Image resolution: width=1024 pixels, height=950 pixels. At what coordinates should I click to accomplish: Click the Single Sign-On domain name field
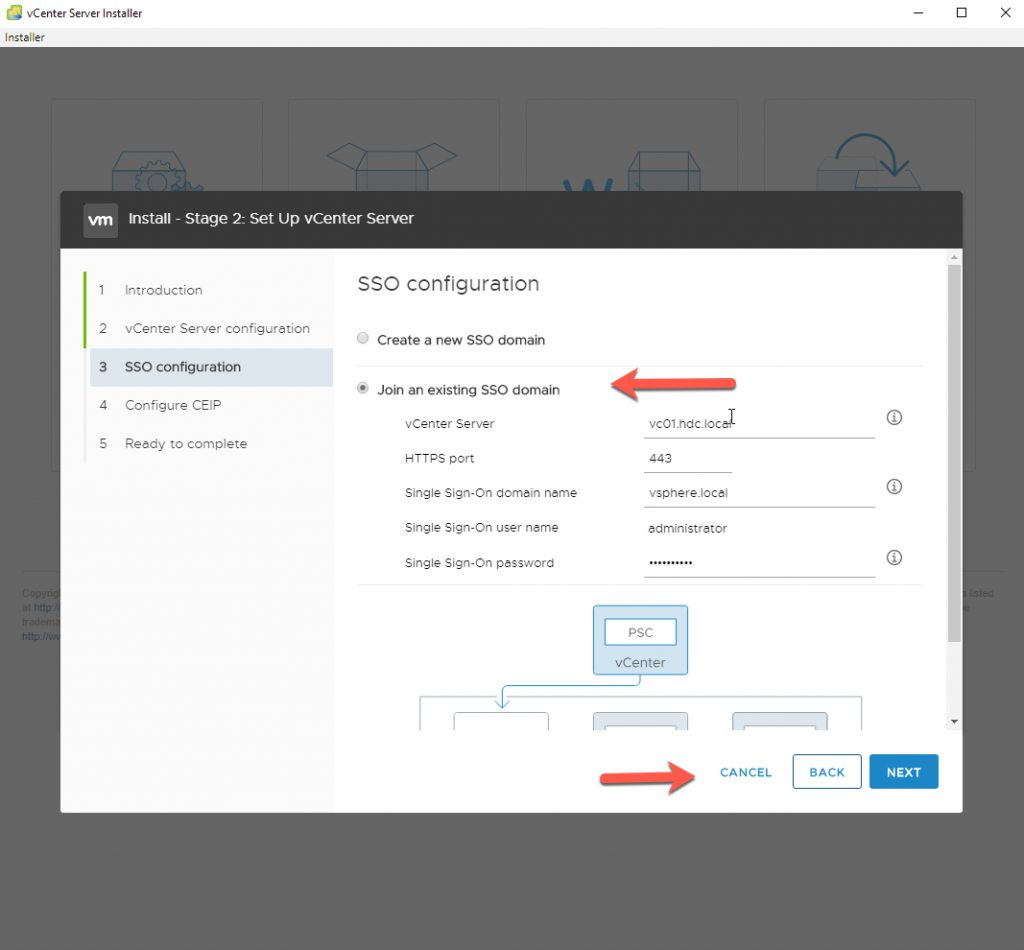pyautogui.click(x=759, y=493)
